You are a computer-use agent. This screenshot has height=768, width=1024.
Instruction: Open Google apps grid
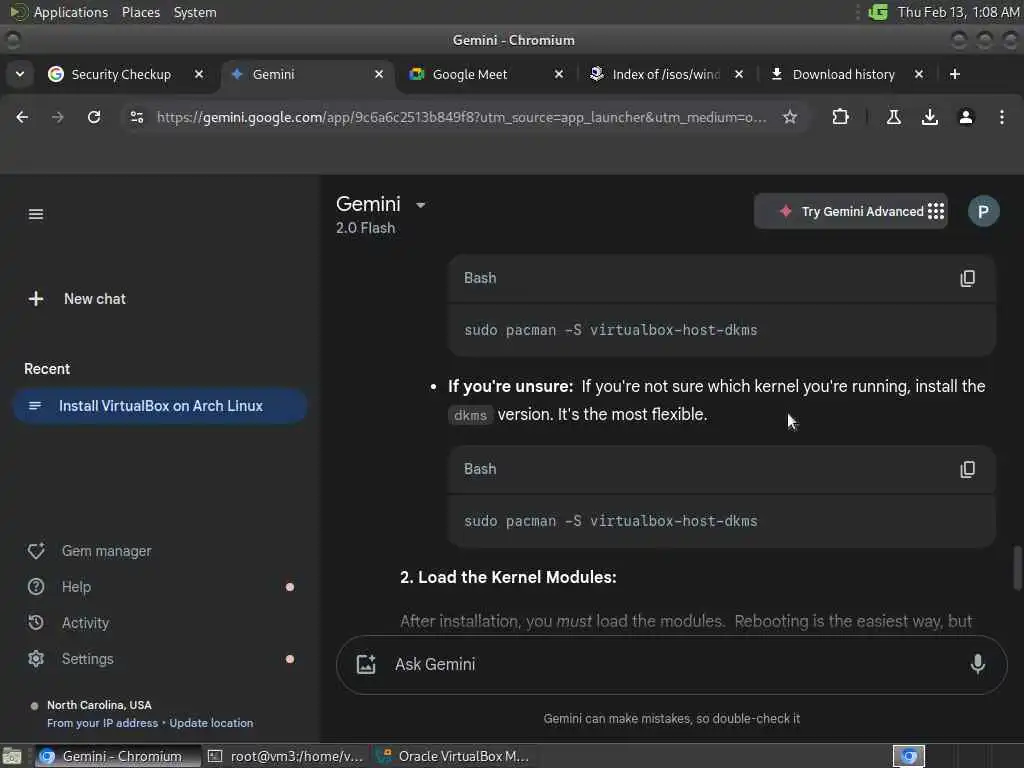(x=936, y=211)
